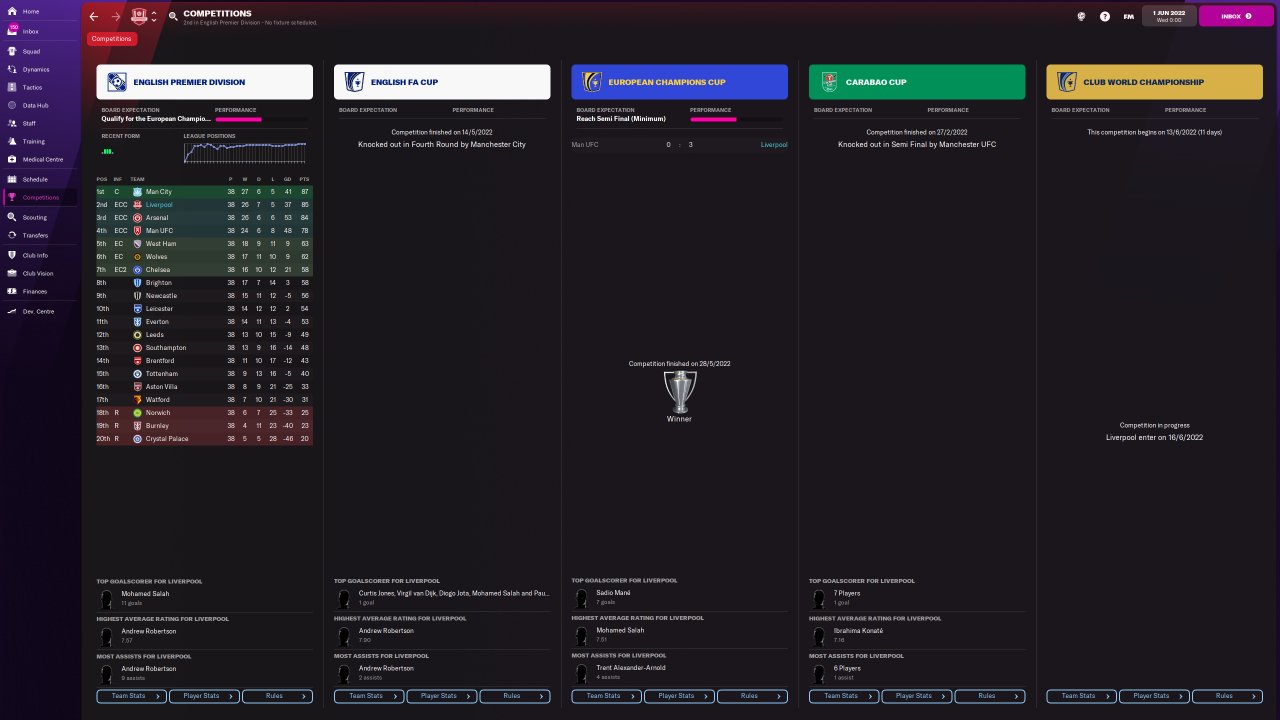This screenshot has height=720, width=1280.
Task: Continue to Inbox with the magenta button
Action: click(1235, 16)
